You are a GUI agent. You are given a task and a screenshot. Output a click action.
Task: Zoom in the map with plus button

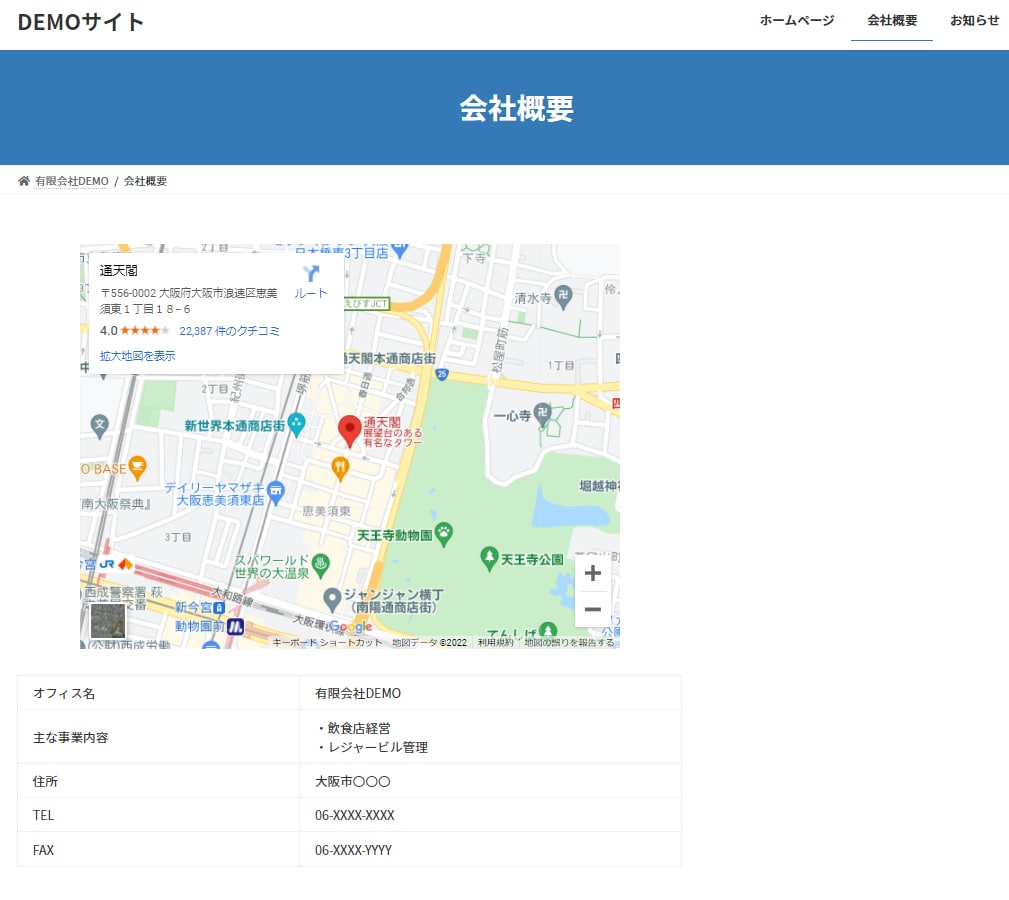593,573
